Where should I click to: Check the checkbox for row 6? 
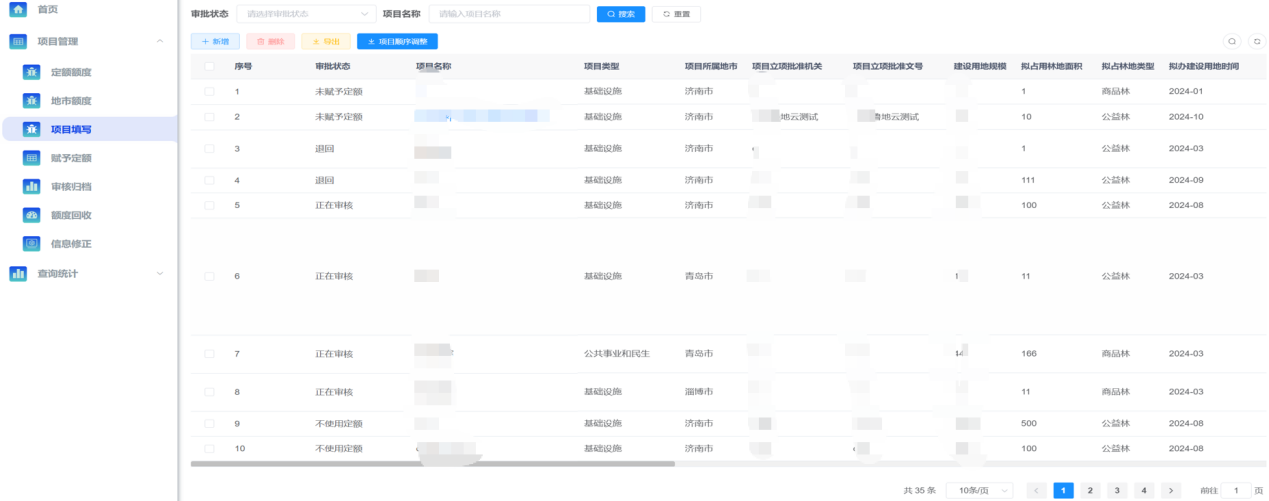pos(209,276)
